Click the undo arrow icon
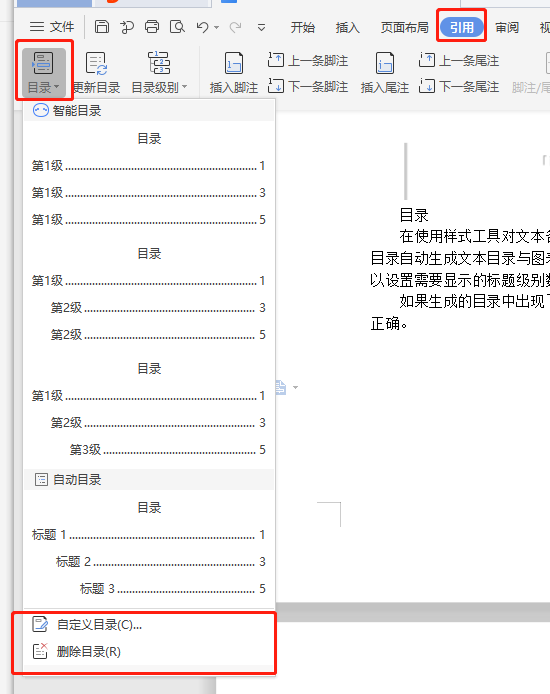The image size is (550, 694). pos(202,27)
